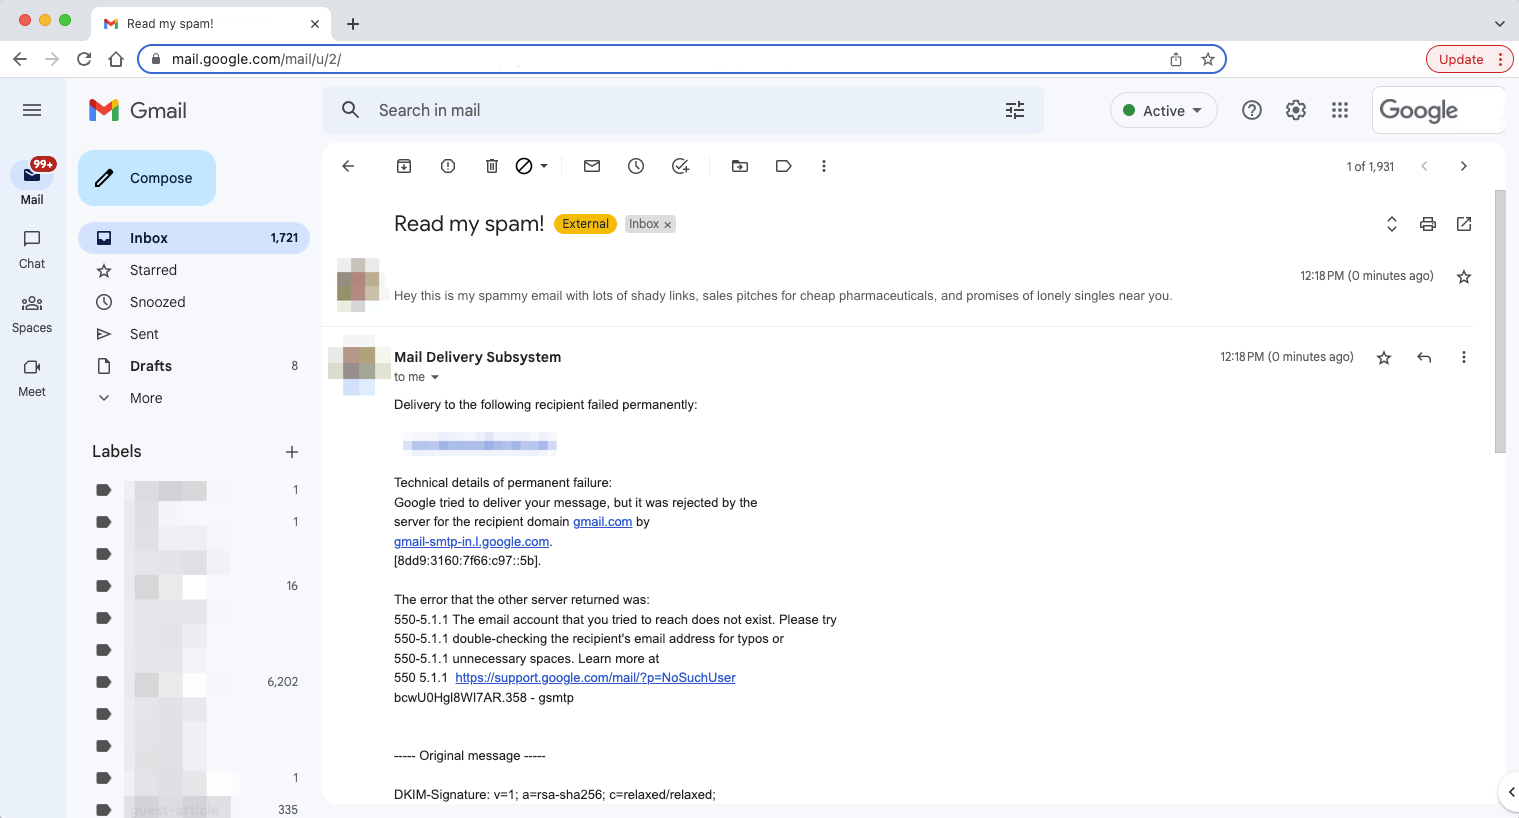
Task: Click the message pane vertical scrollbar
Action: point(1499,320)
